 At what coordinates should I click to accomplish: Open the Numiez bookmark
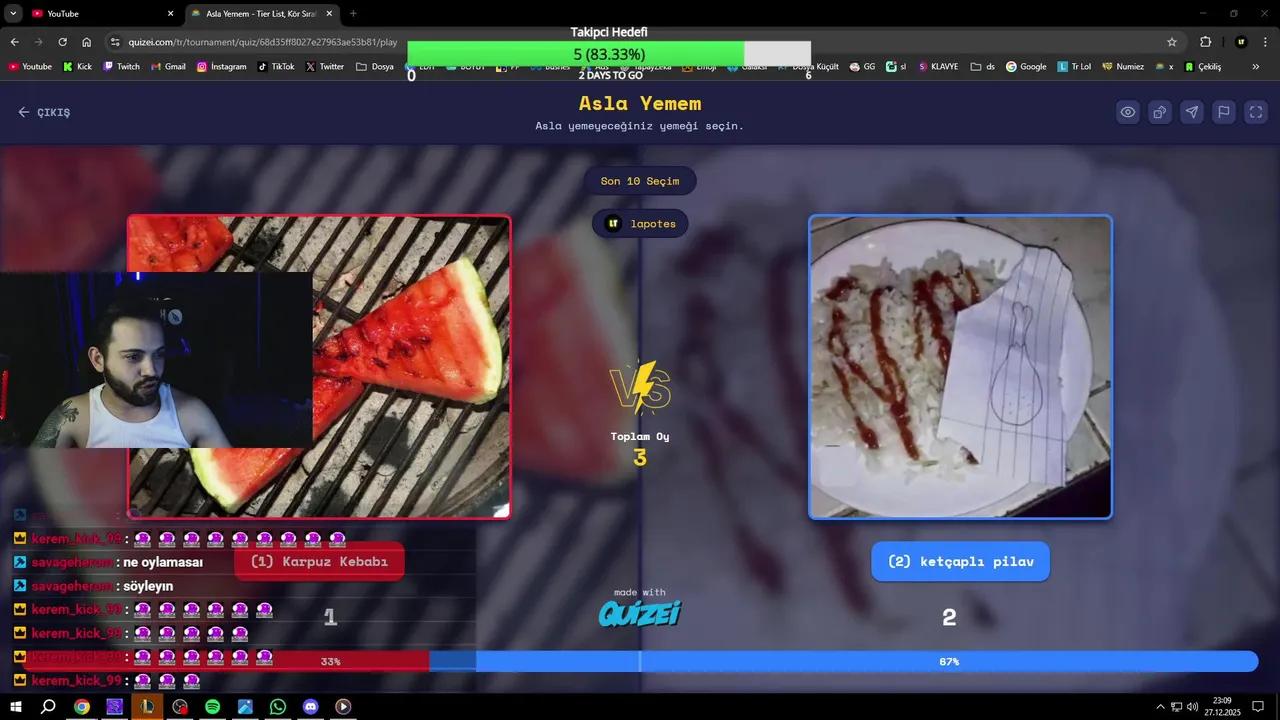click(1123, 67)
